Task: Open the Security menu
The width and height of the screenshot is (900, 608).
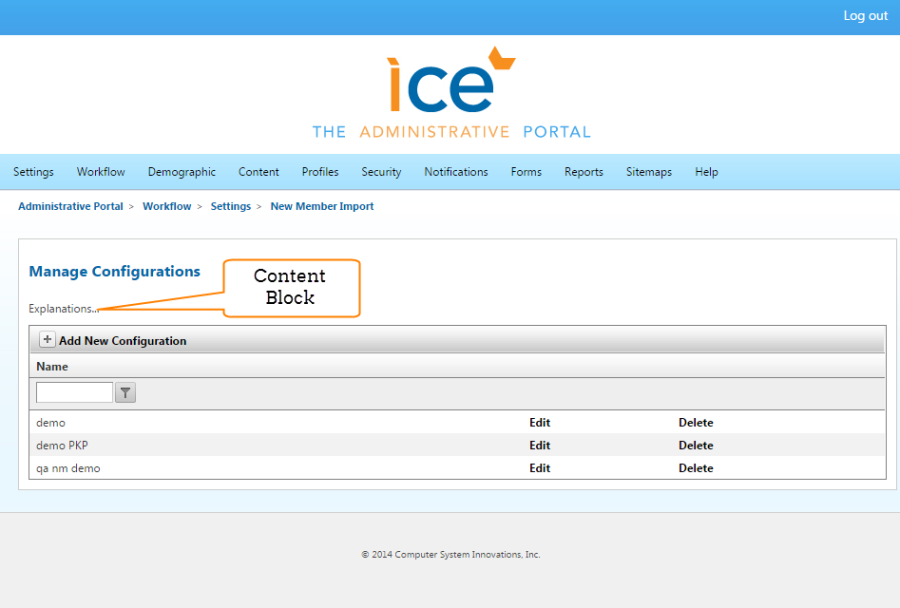Action: pyautogui.click(x=381, y=172)
